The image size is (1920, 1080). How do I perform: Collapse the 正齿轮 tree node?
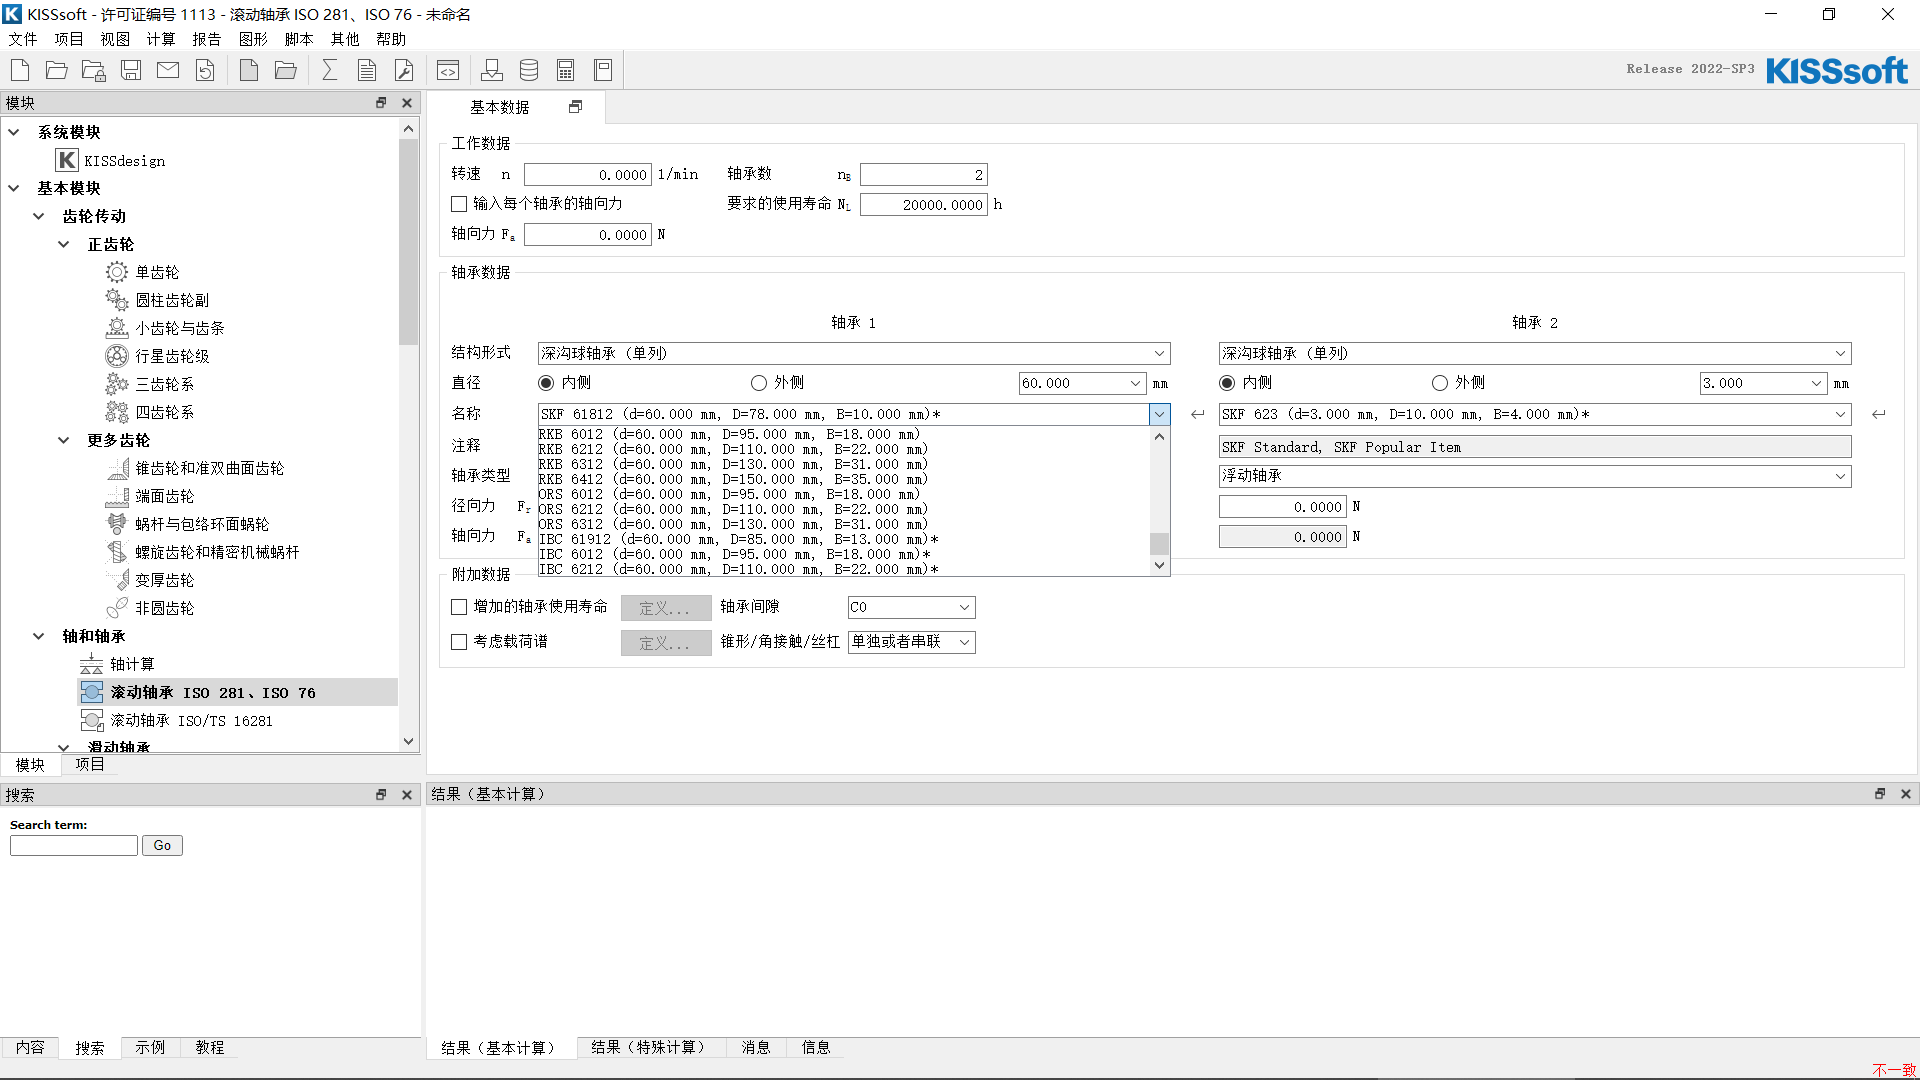[64, 244]
